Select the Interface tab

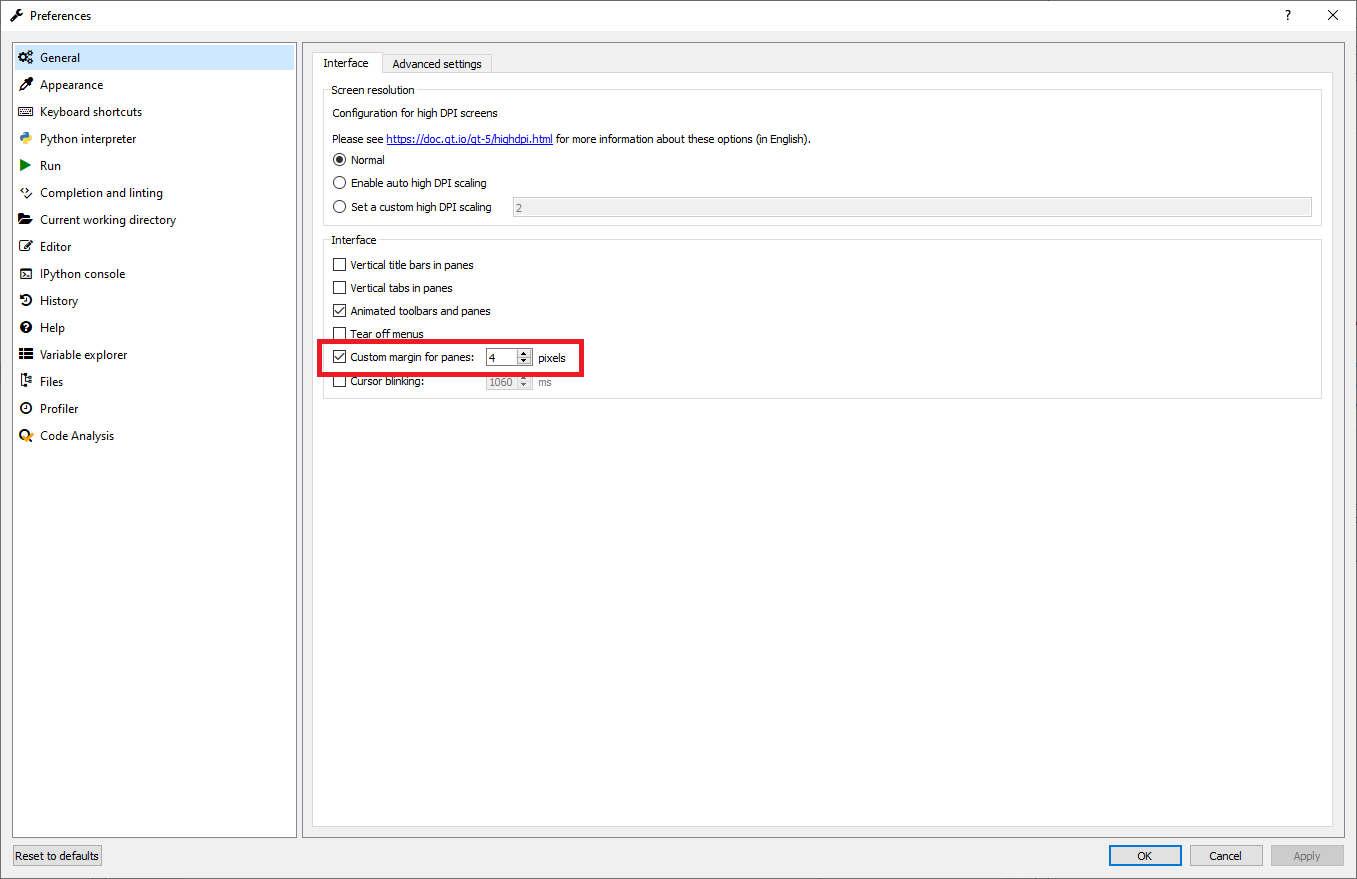tap(346, 63)
